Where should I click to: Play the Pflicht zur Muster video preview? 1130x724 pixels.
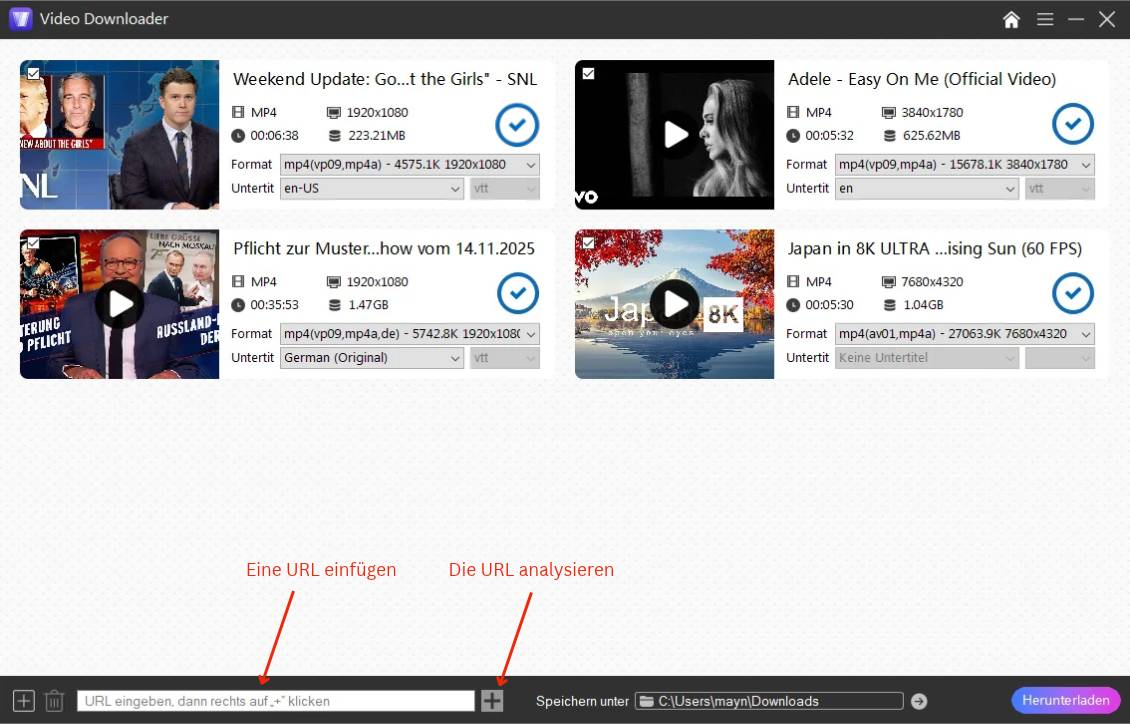120,304
